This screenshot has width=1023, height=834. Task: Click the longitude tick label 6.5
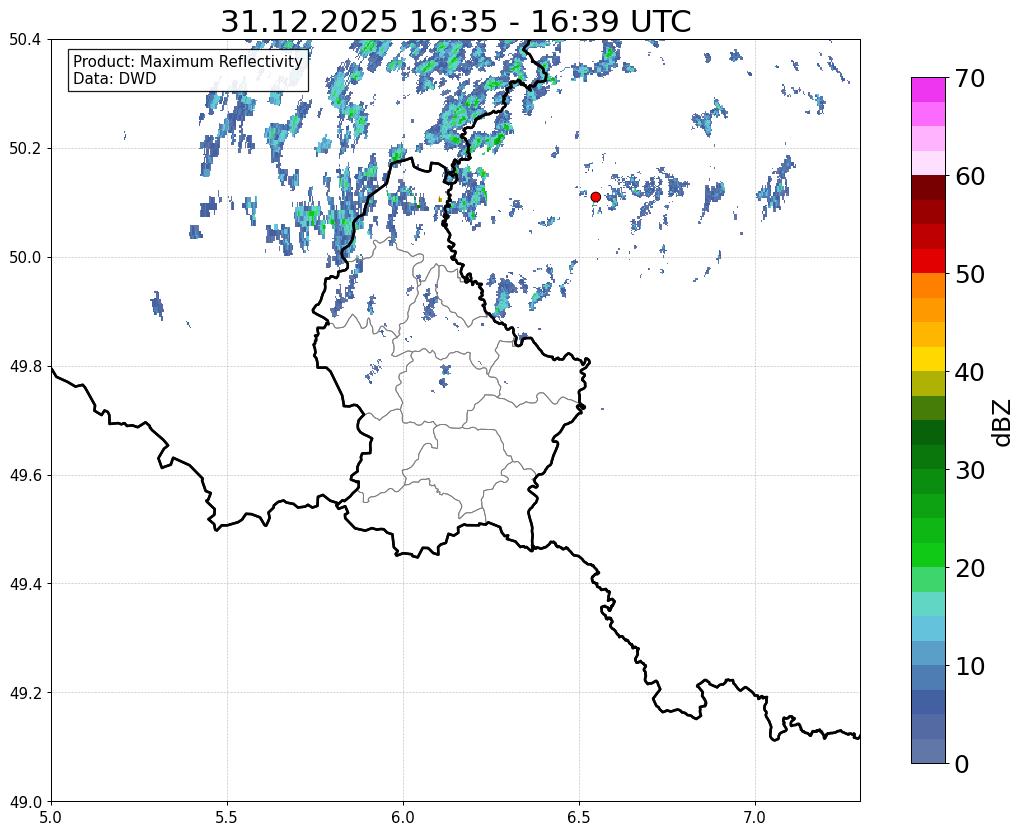click(x=579, y=817)
